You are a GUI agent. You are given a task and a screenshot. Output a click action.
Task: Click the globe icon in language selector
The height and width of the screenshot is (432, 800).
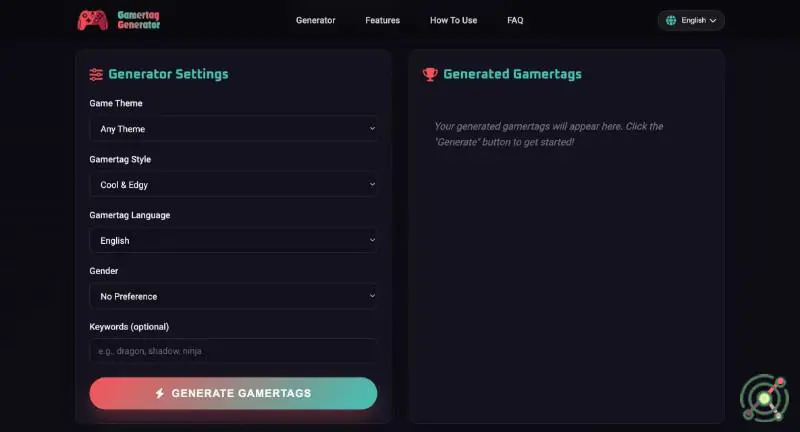coord(671,20)
